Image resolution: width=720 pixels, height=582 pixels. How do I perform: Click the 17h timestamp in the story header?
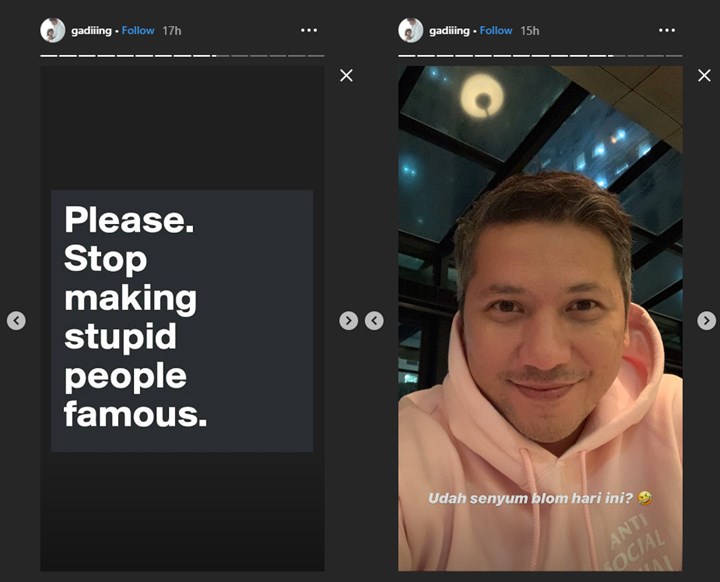pos(171,30)
